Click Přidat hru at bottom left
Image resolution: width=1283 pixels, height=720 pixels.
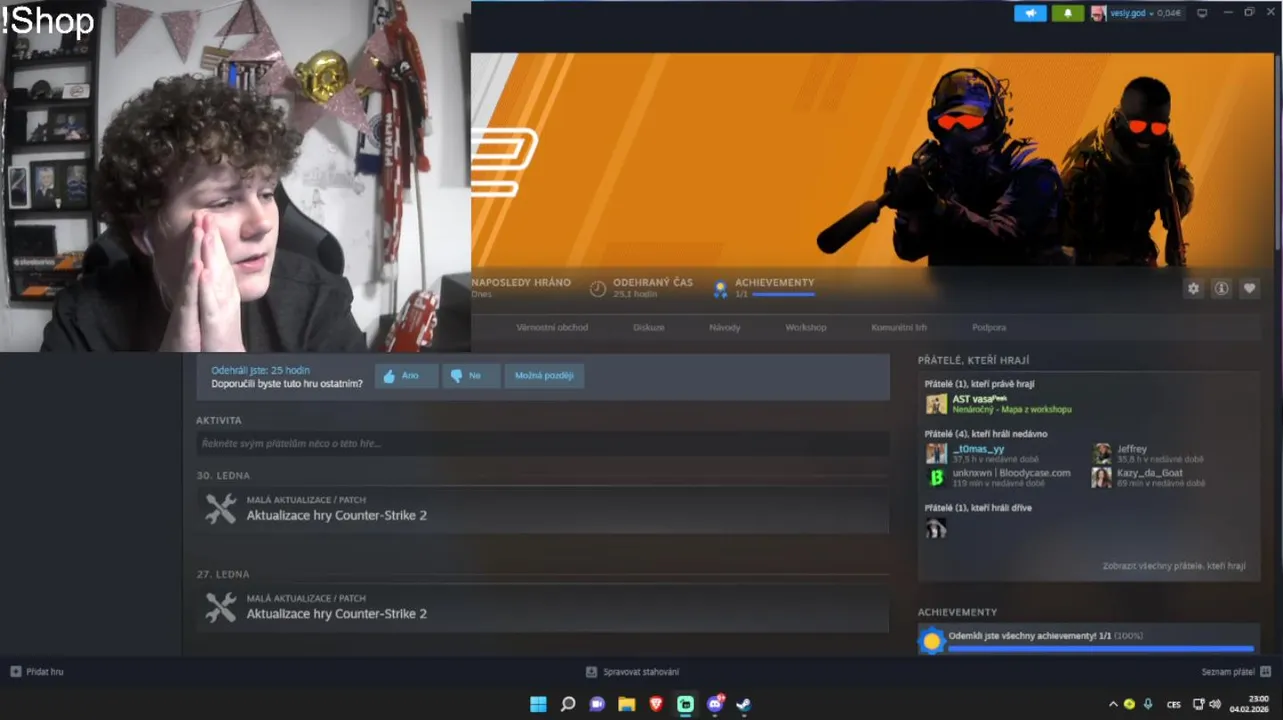[x=37, y=672]
